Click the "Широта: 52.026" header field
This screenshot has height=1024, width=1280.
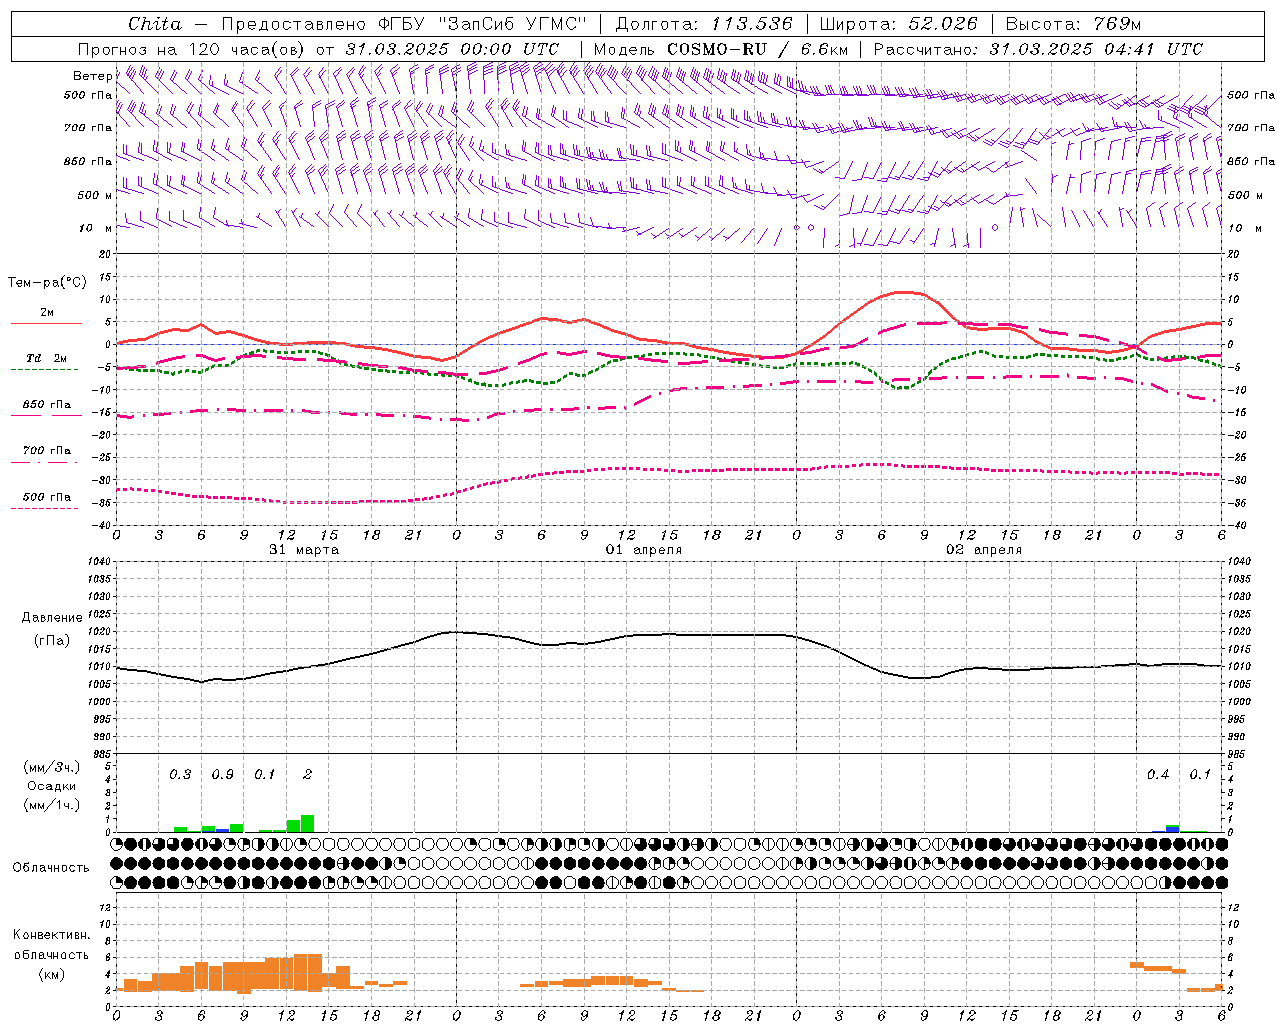[x=898, y=24]
